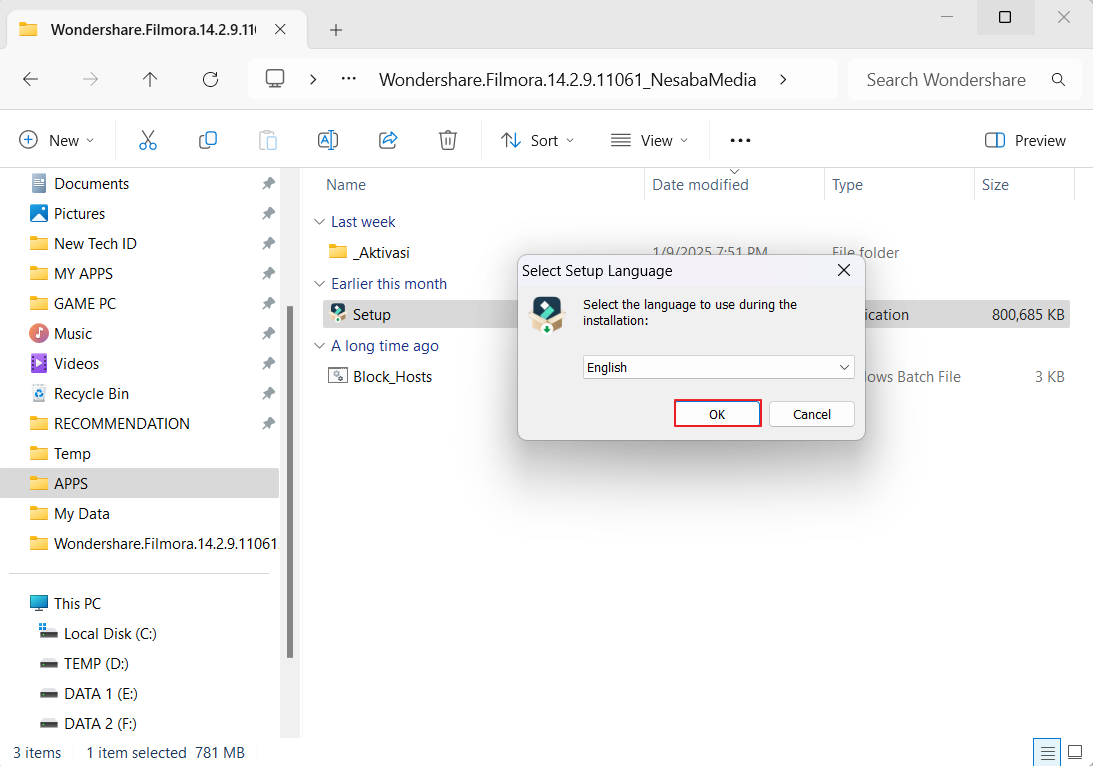Viewport: 1093px width, 766px height.
Task: Go up one folder level
Action: click(x=150, y=80)
